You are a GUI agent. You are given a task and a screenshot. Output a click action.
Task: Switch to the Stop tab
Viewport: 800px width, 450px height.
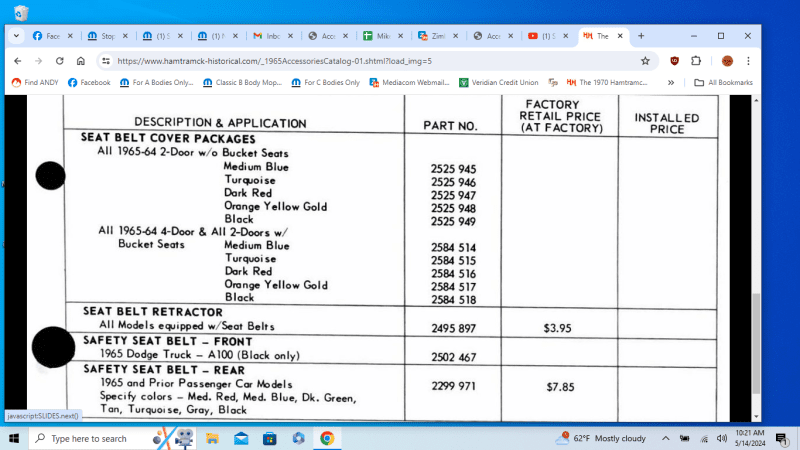(108, 36)
